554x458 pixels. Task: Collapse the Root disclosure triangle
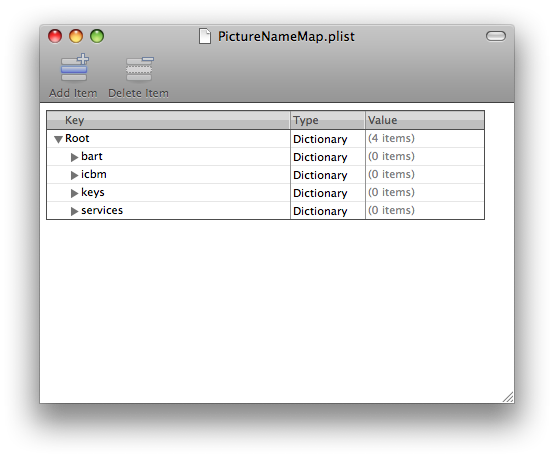58,139
